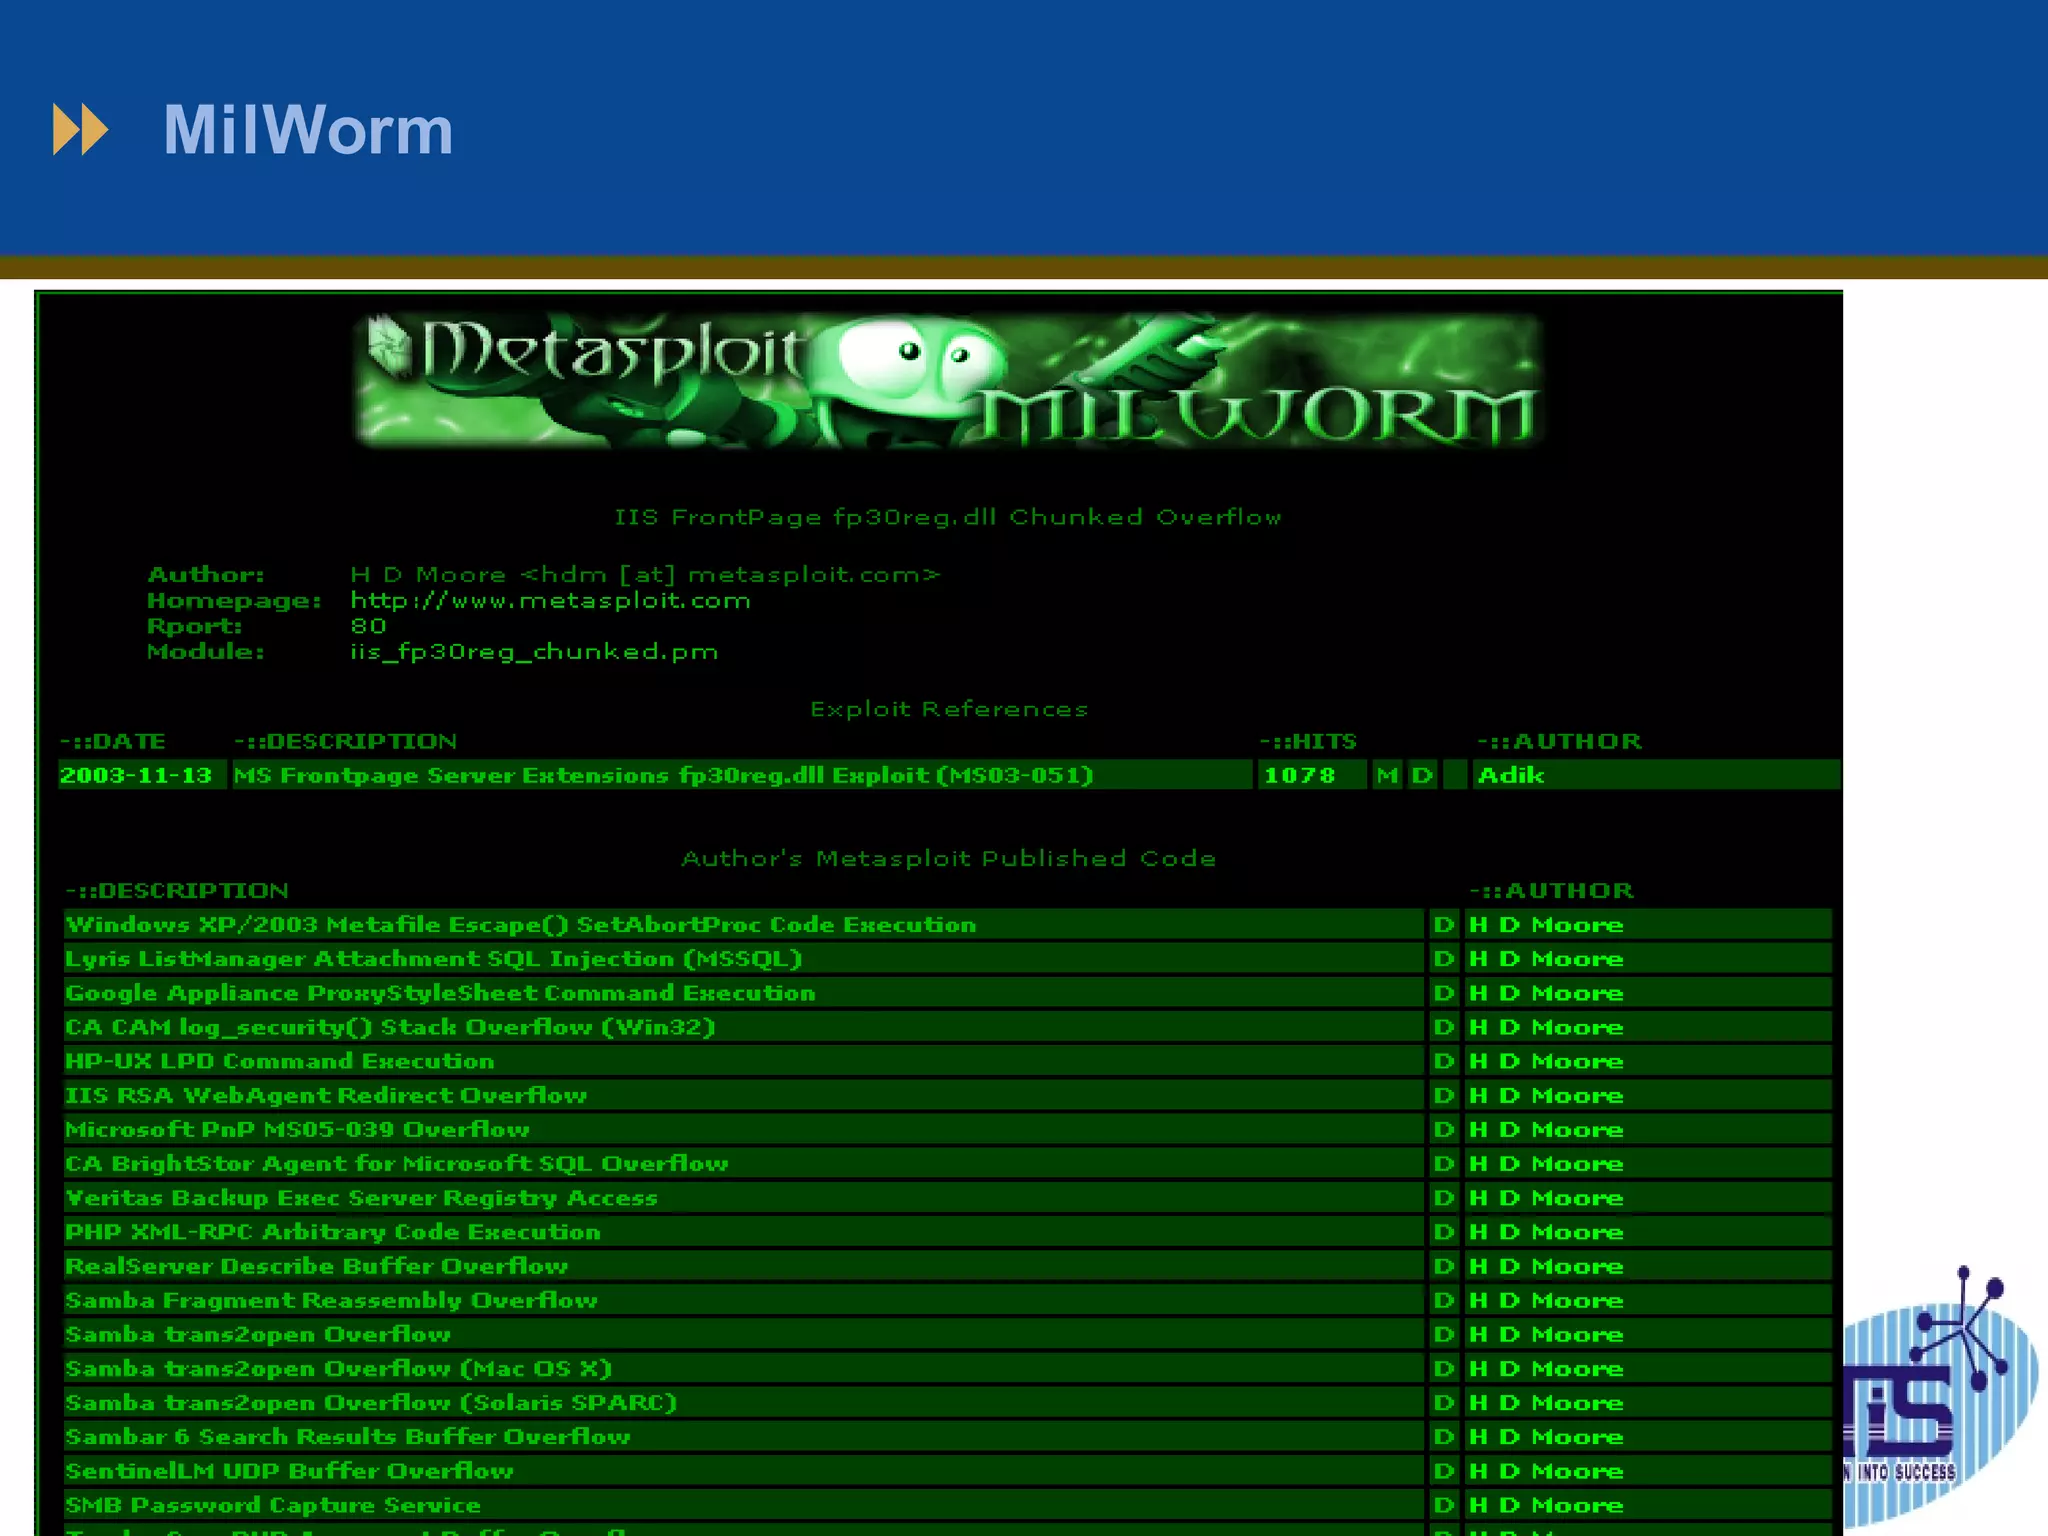
Task: Open Samba trans2open Overflow (Solaris SPARC) link
Action: click(x=371, y=1403)
